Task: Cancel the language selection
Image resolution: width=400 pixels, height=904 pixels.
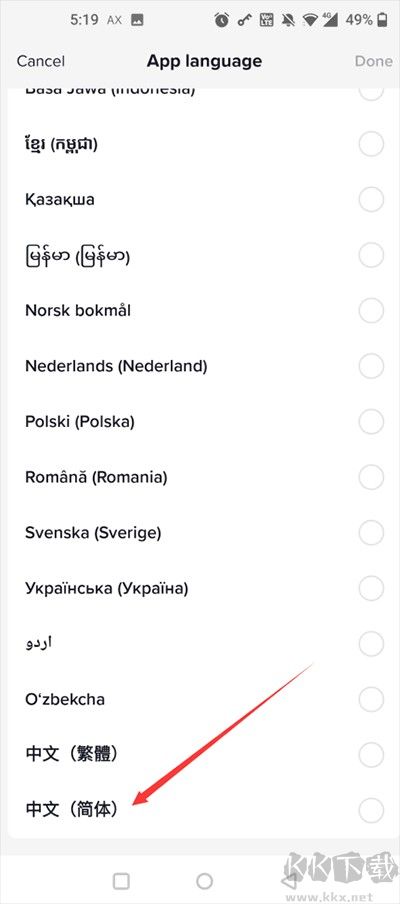Action: tap(40, 61)
